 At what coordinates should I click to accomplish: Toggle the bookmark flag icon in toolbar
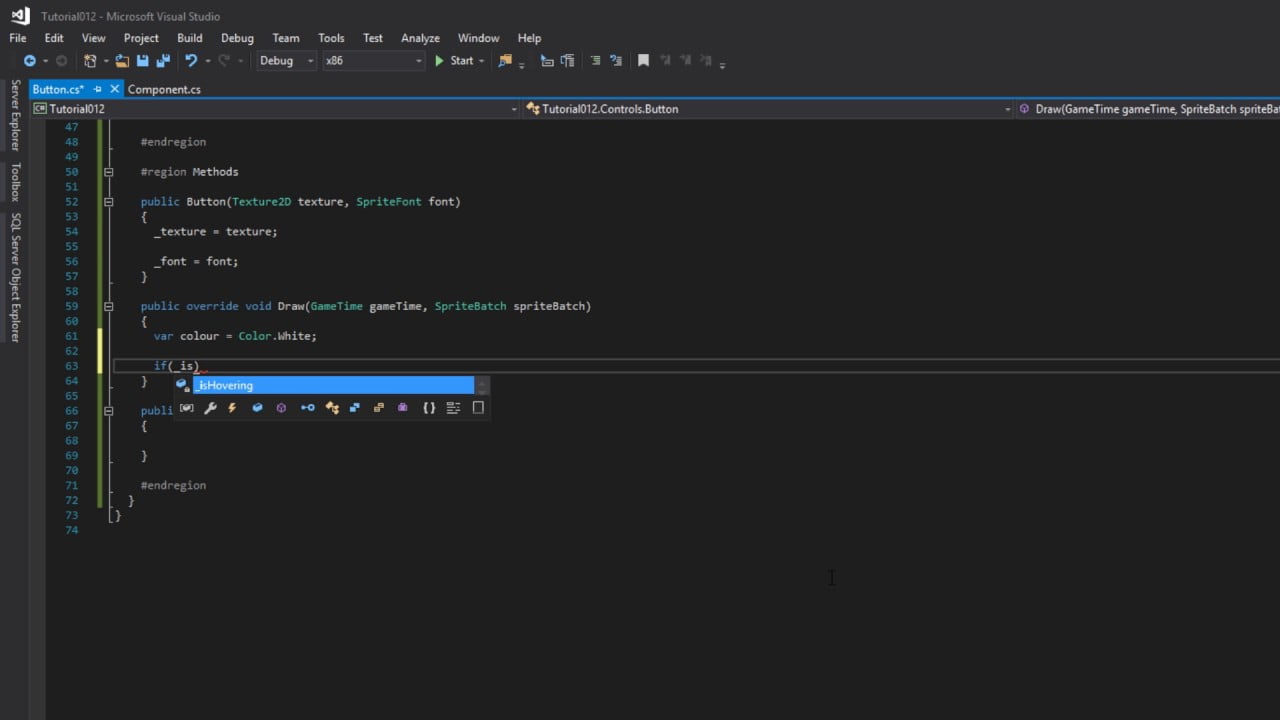[643, 61]
